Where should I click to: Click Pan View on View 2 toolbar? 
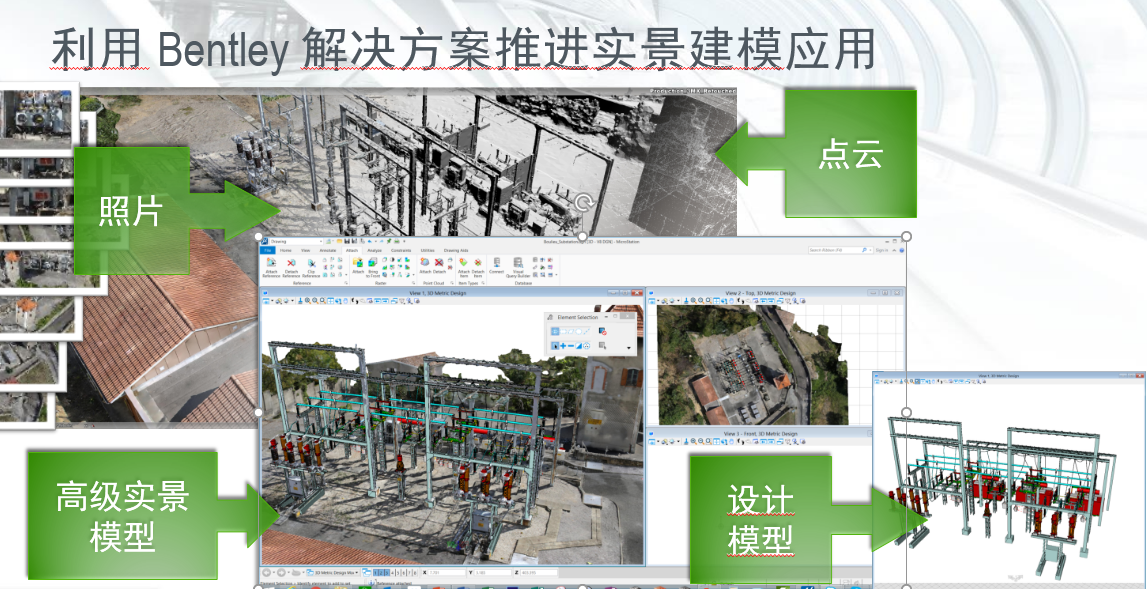tap(731, 301)
